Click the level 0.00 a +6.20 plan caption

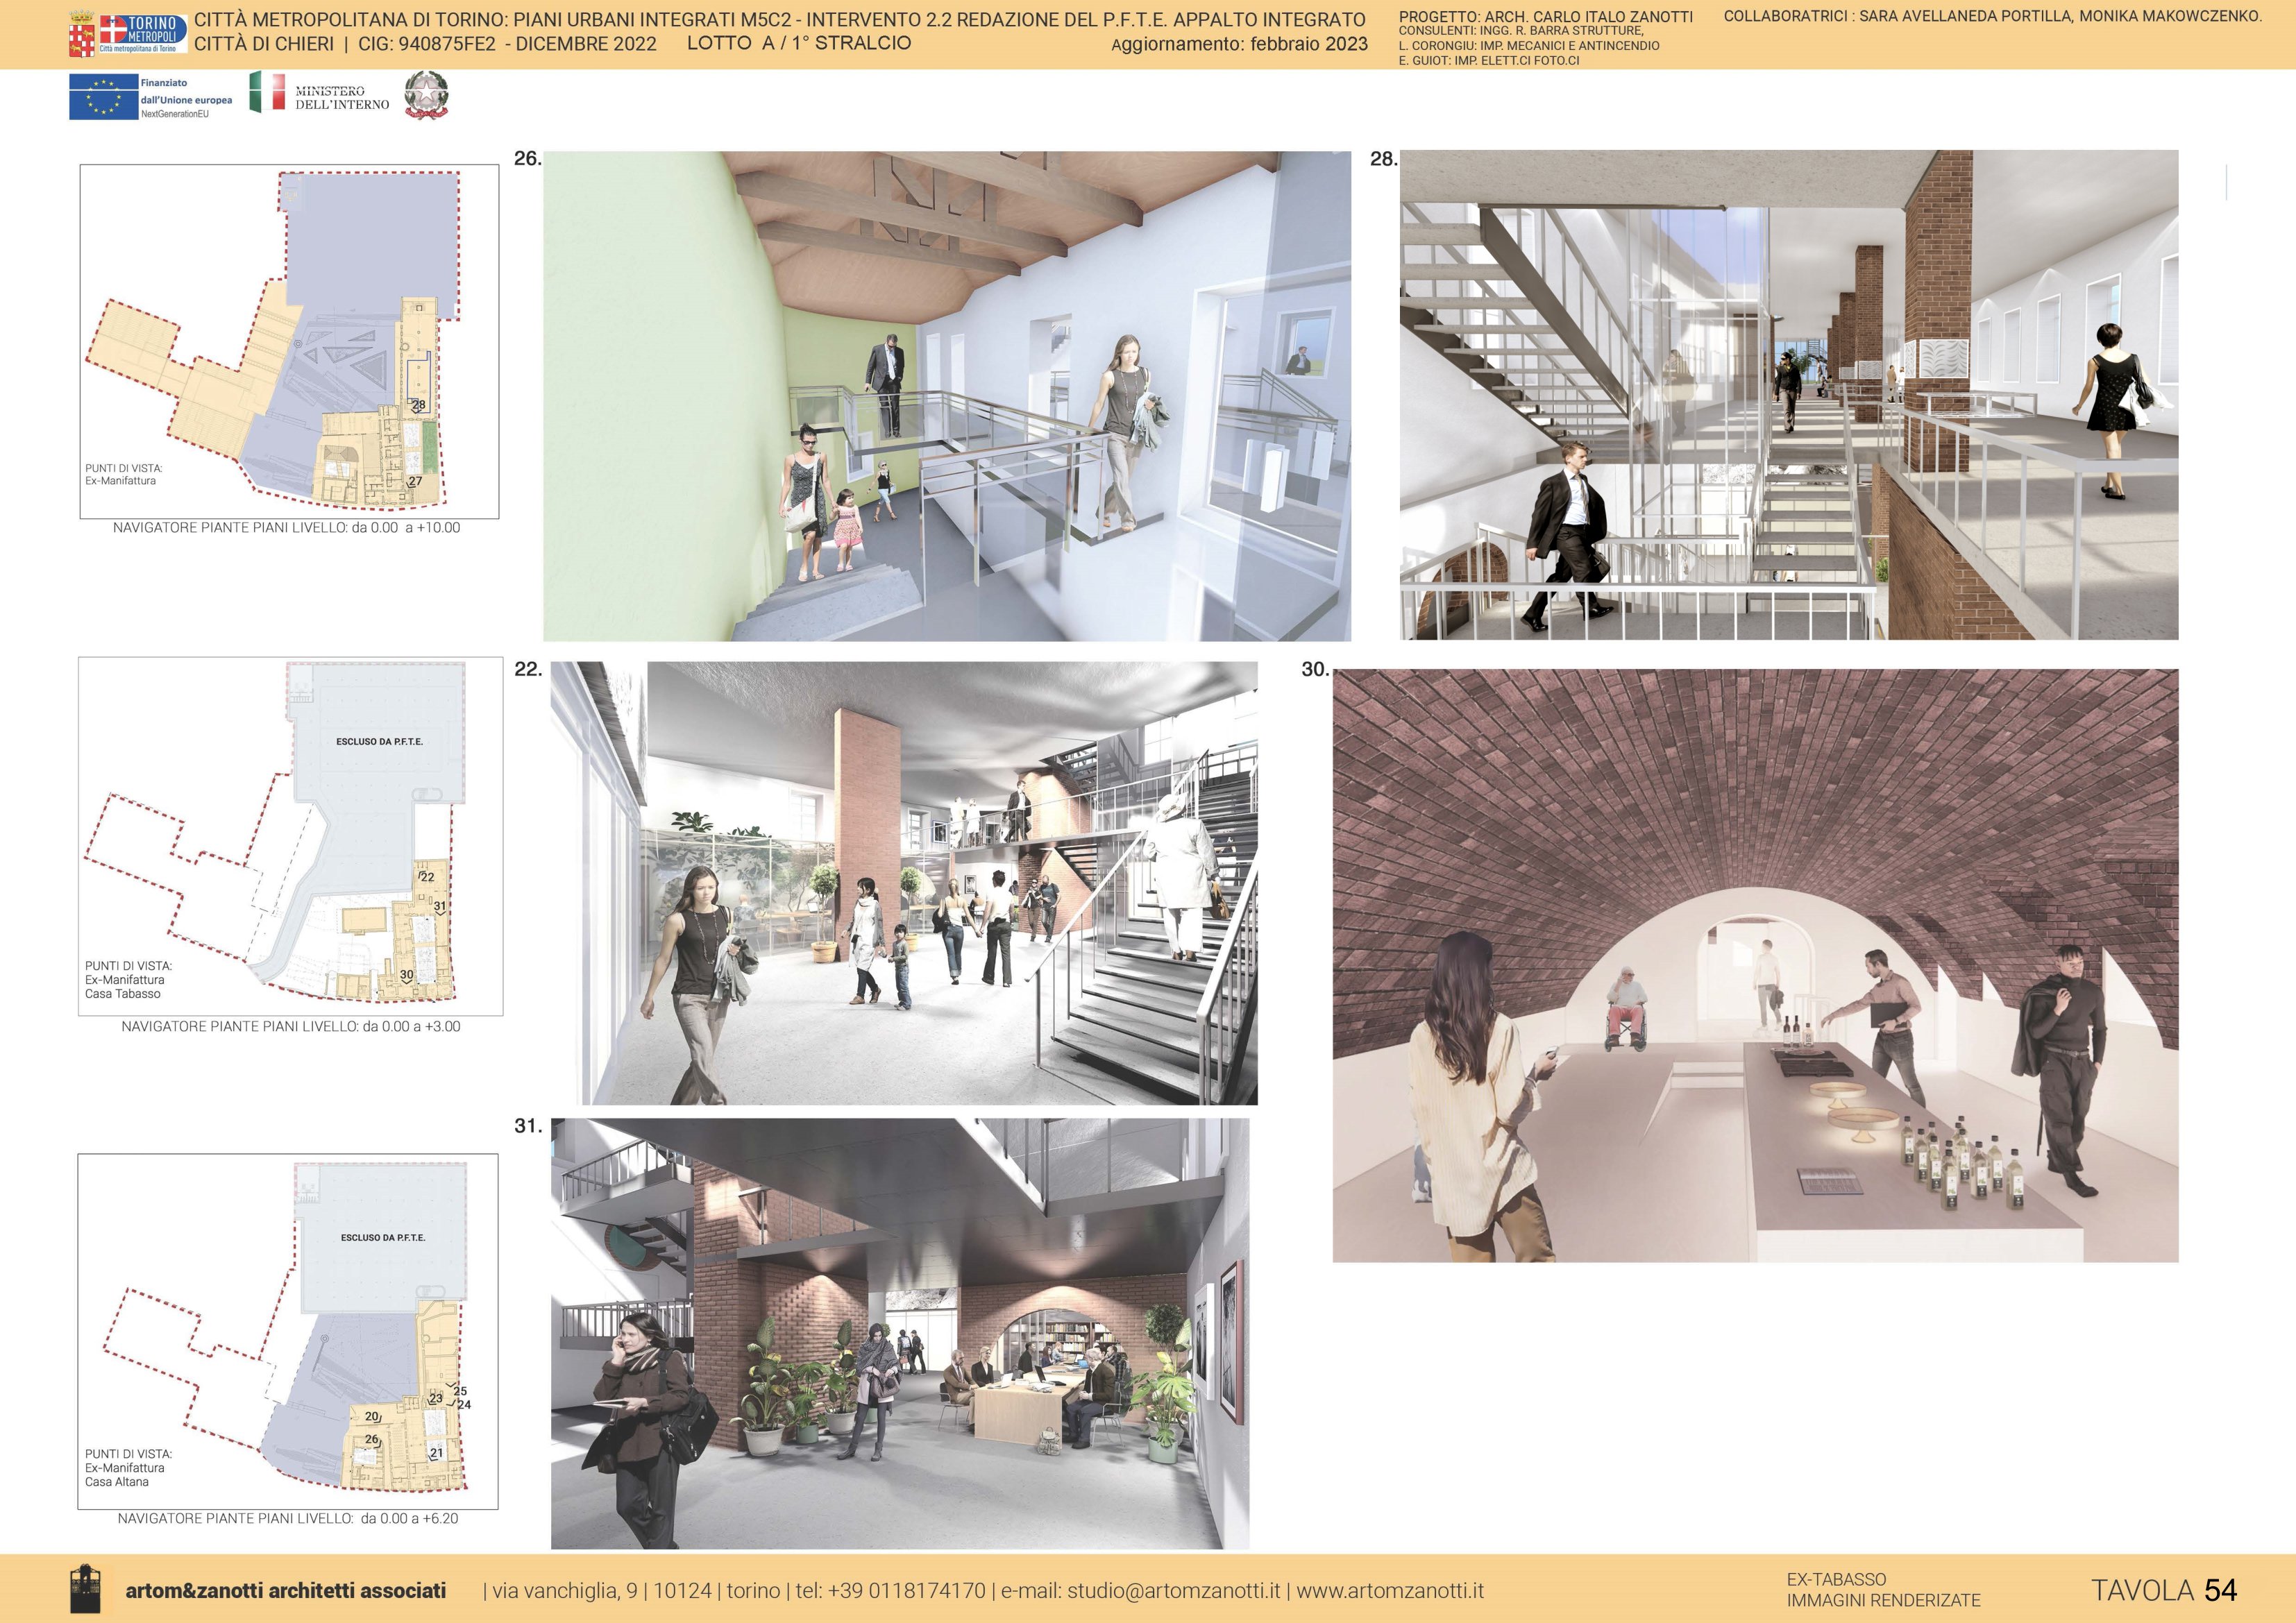click(287, 1518)
